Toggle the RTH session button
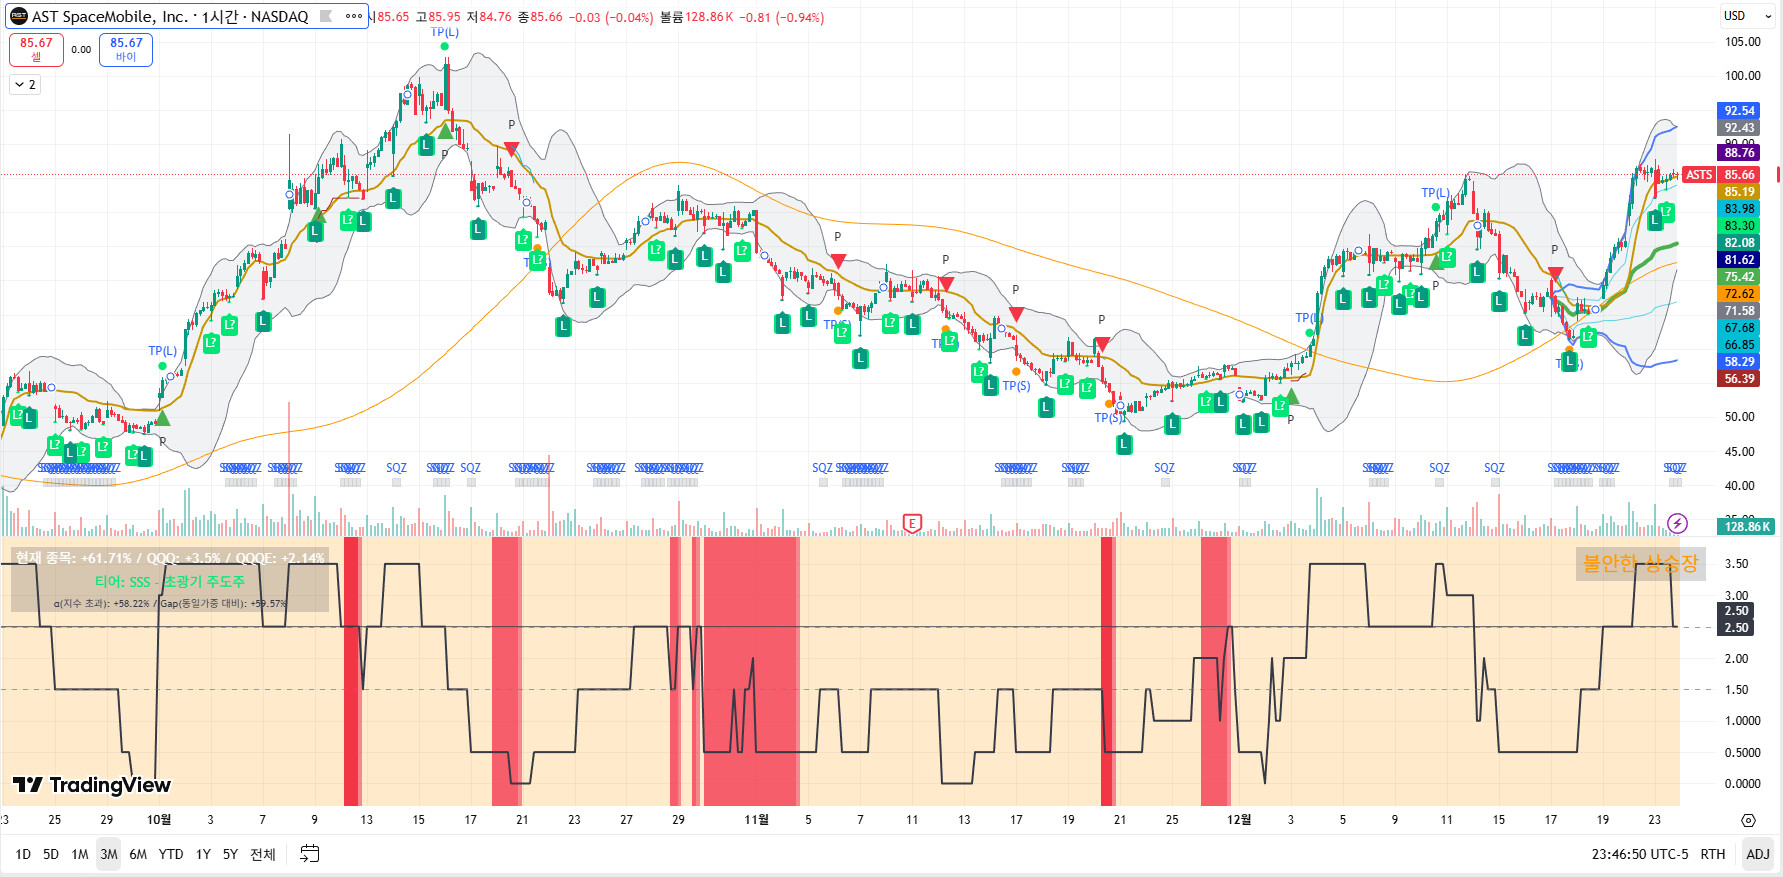The image size is (1783, 877). click(1713, 854)
